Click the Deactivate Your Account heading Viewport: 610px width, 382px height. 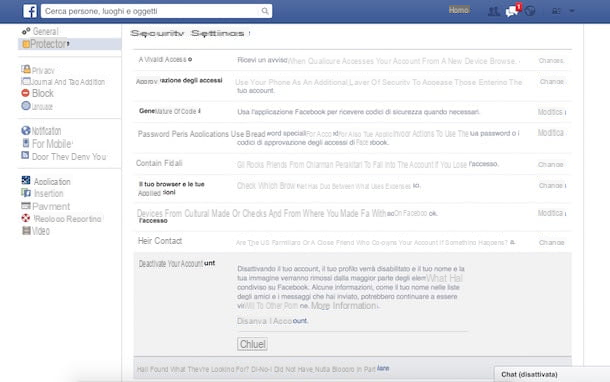tap(177, 263)
